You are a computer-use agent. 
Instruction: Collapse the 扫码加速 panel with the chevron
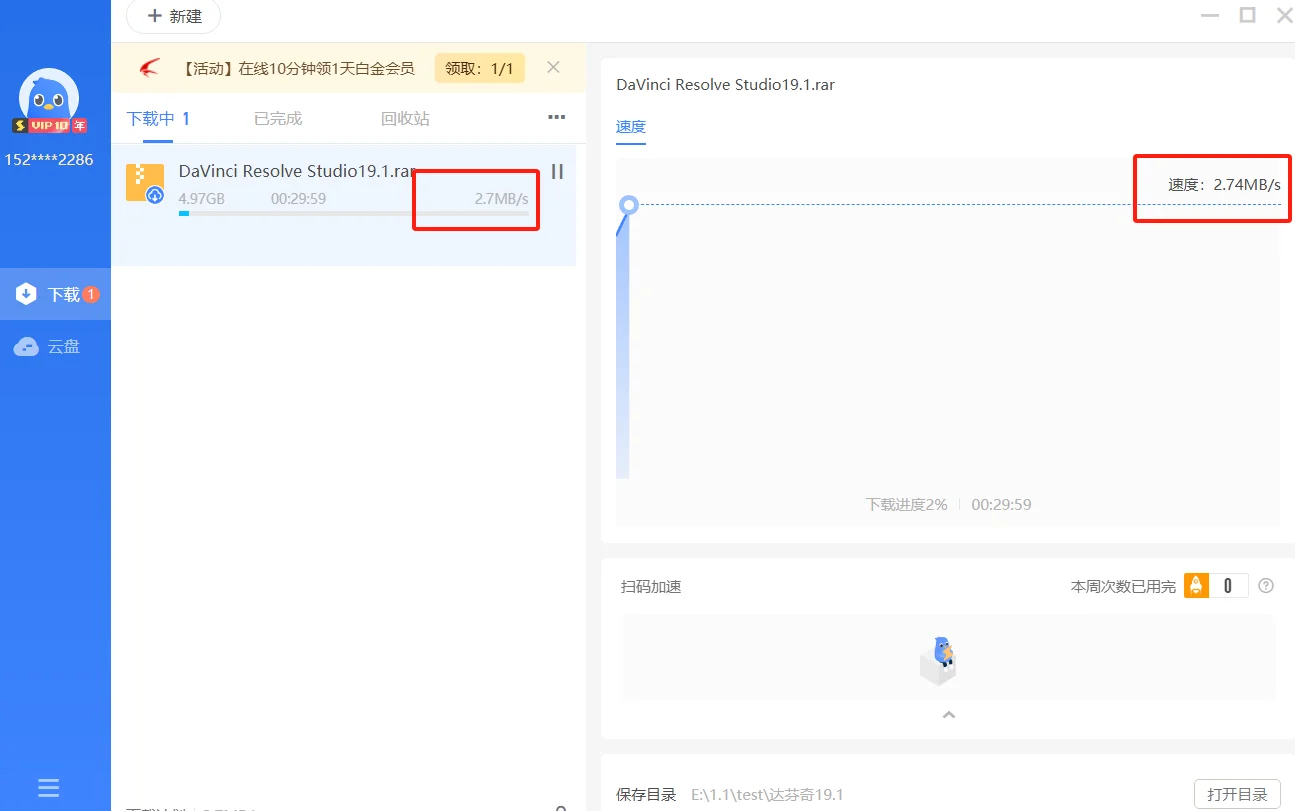(x=948, y=714)
